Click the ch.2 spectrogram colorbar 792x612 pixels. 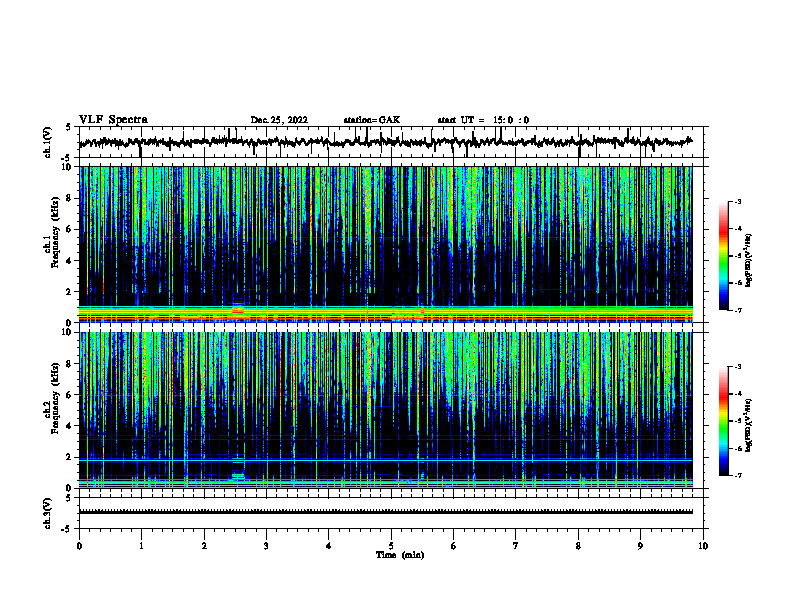point(723,421)
